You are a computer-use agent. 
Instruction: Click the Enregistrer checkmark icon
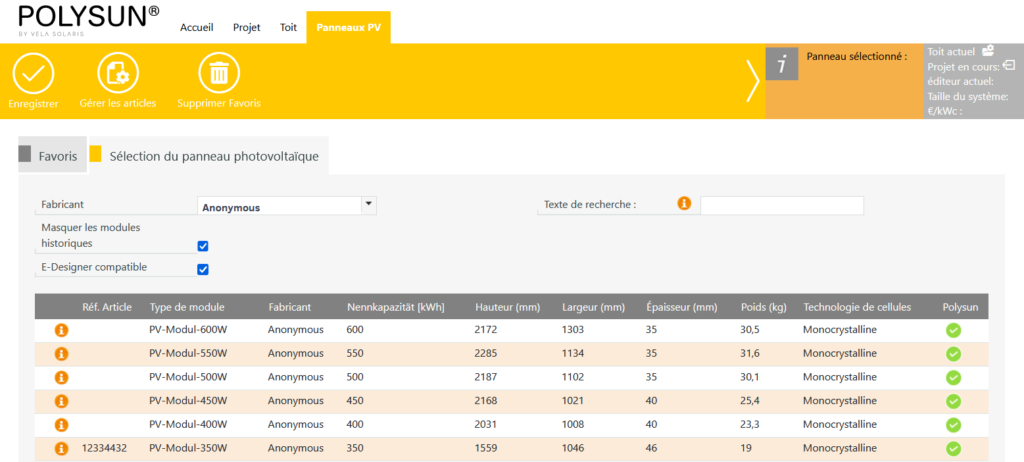[33, 74]
